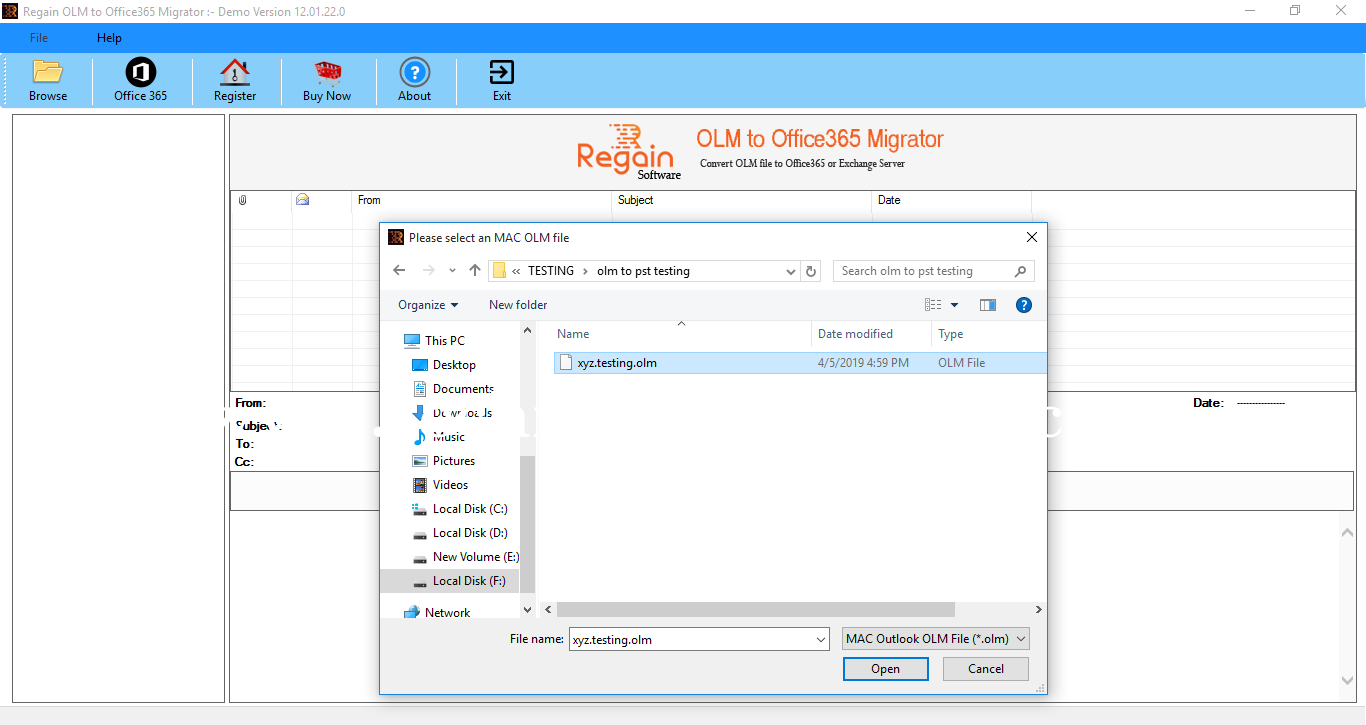1366x725 pixels.
Task: Open the About question mark icon
Action: click(x=414, y=72)
